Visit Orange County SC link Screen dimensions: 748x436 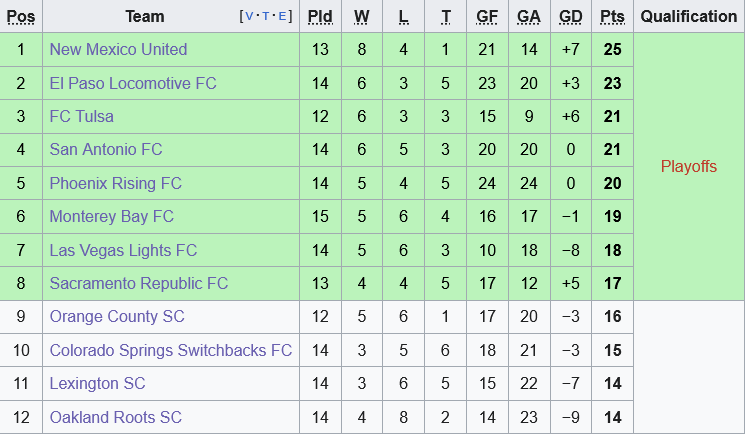117,317
